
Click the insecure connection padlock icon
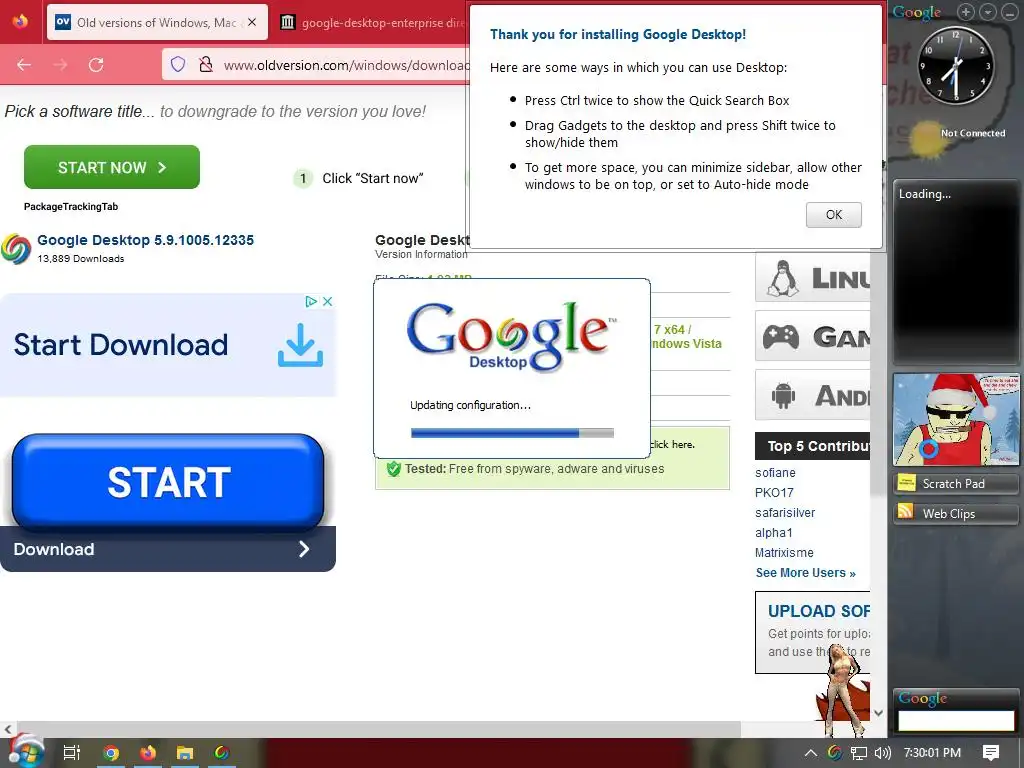(206, 64)
